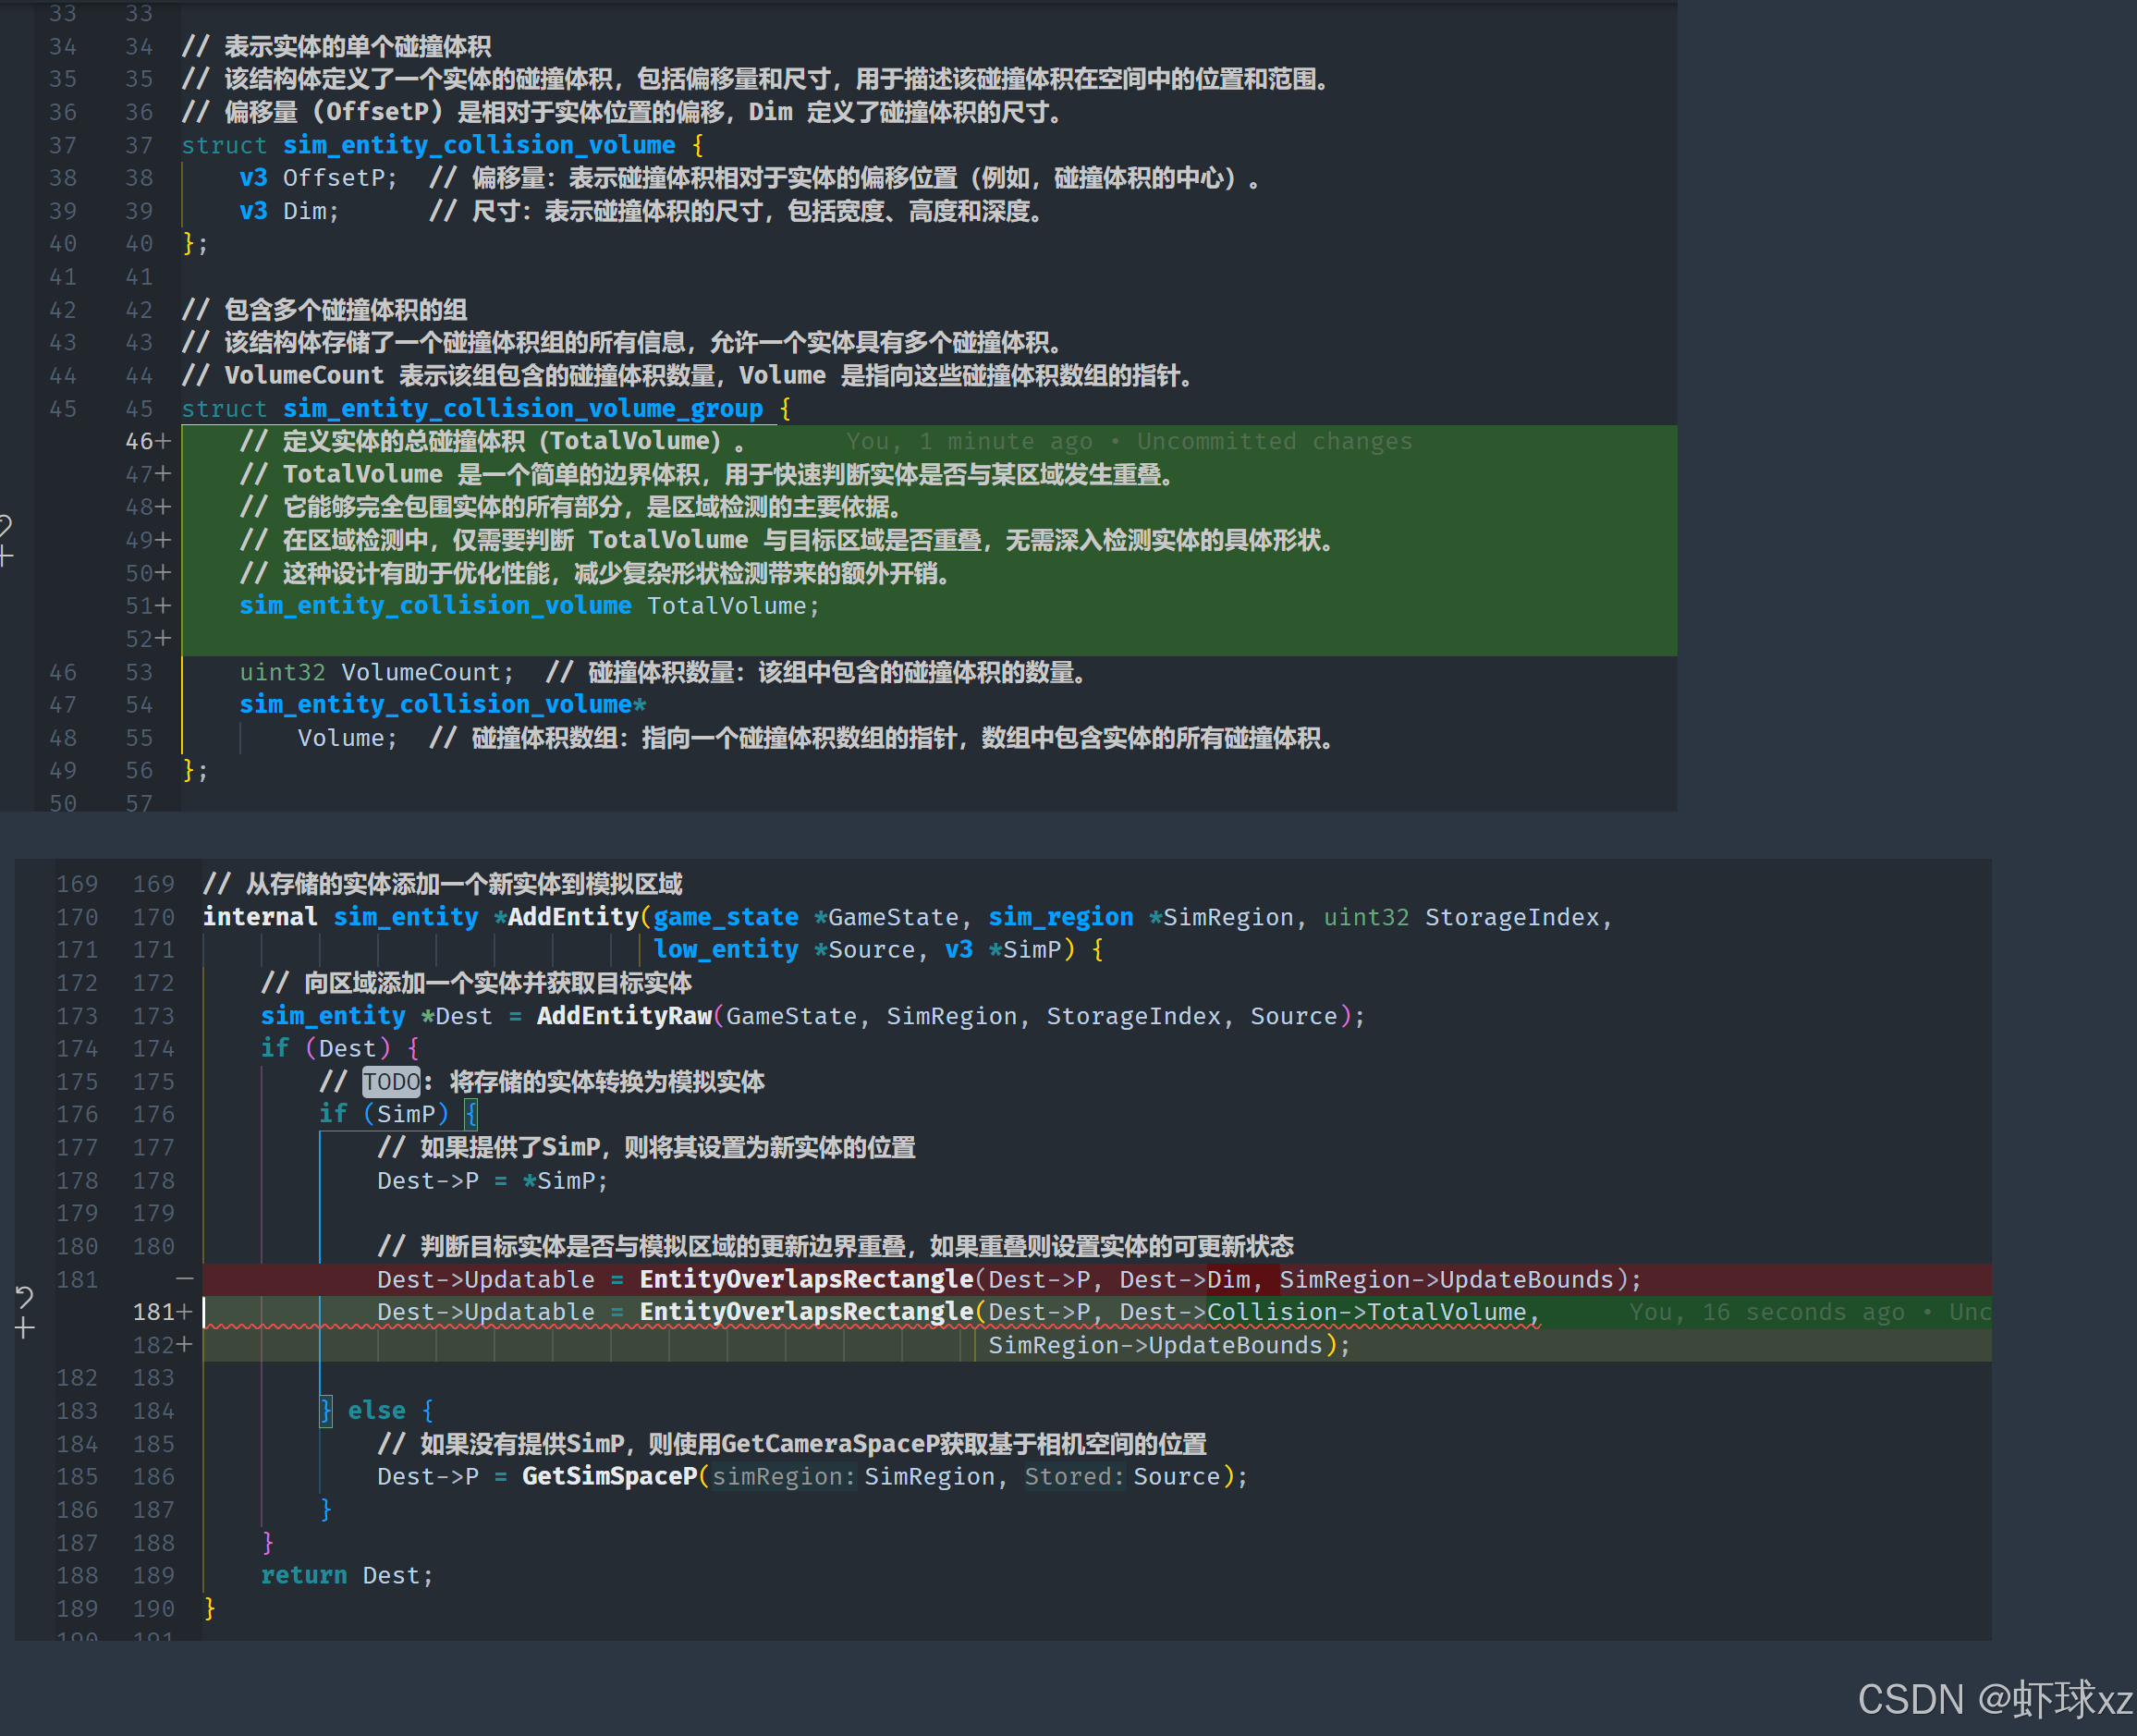
Task: Click EntityOverlapsRectangle in the added green line
Action: [x=807, y=1312]
